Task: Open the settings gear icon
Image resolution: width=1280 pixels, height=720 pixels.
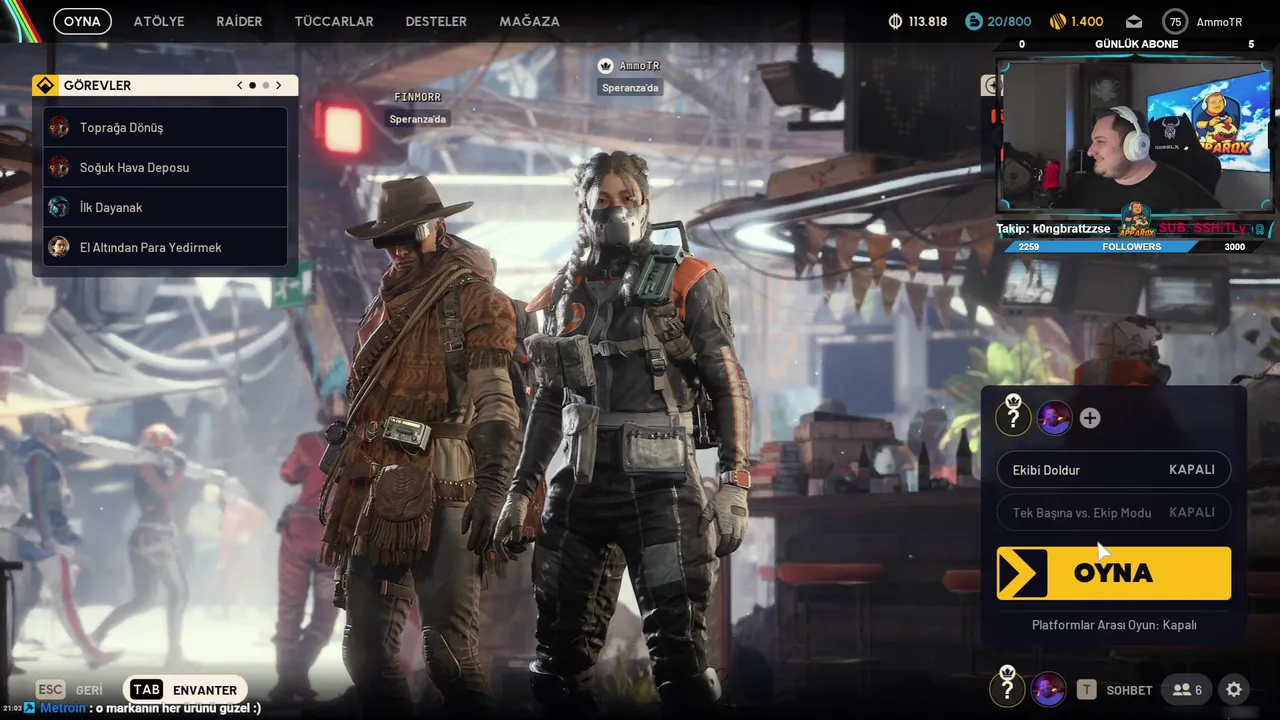Action: pos(1234,690)
